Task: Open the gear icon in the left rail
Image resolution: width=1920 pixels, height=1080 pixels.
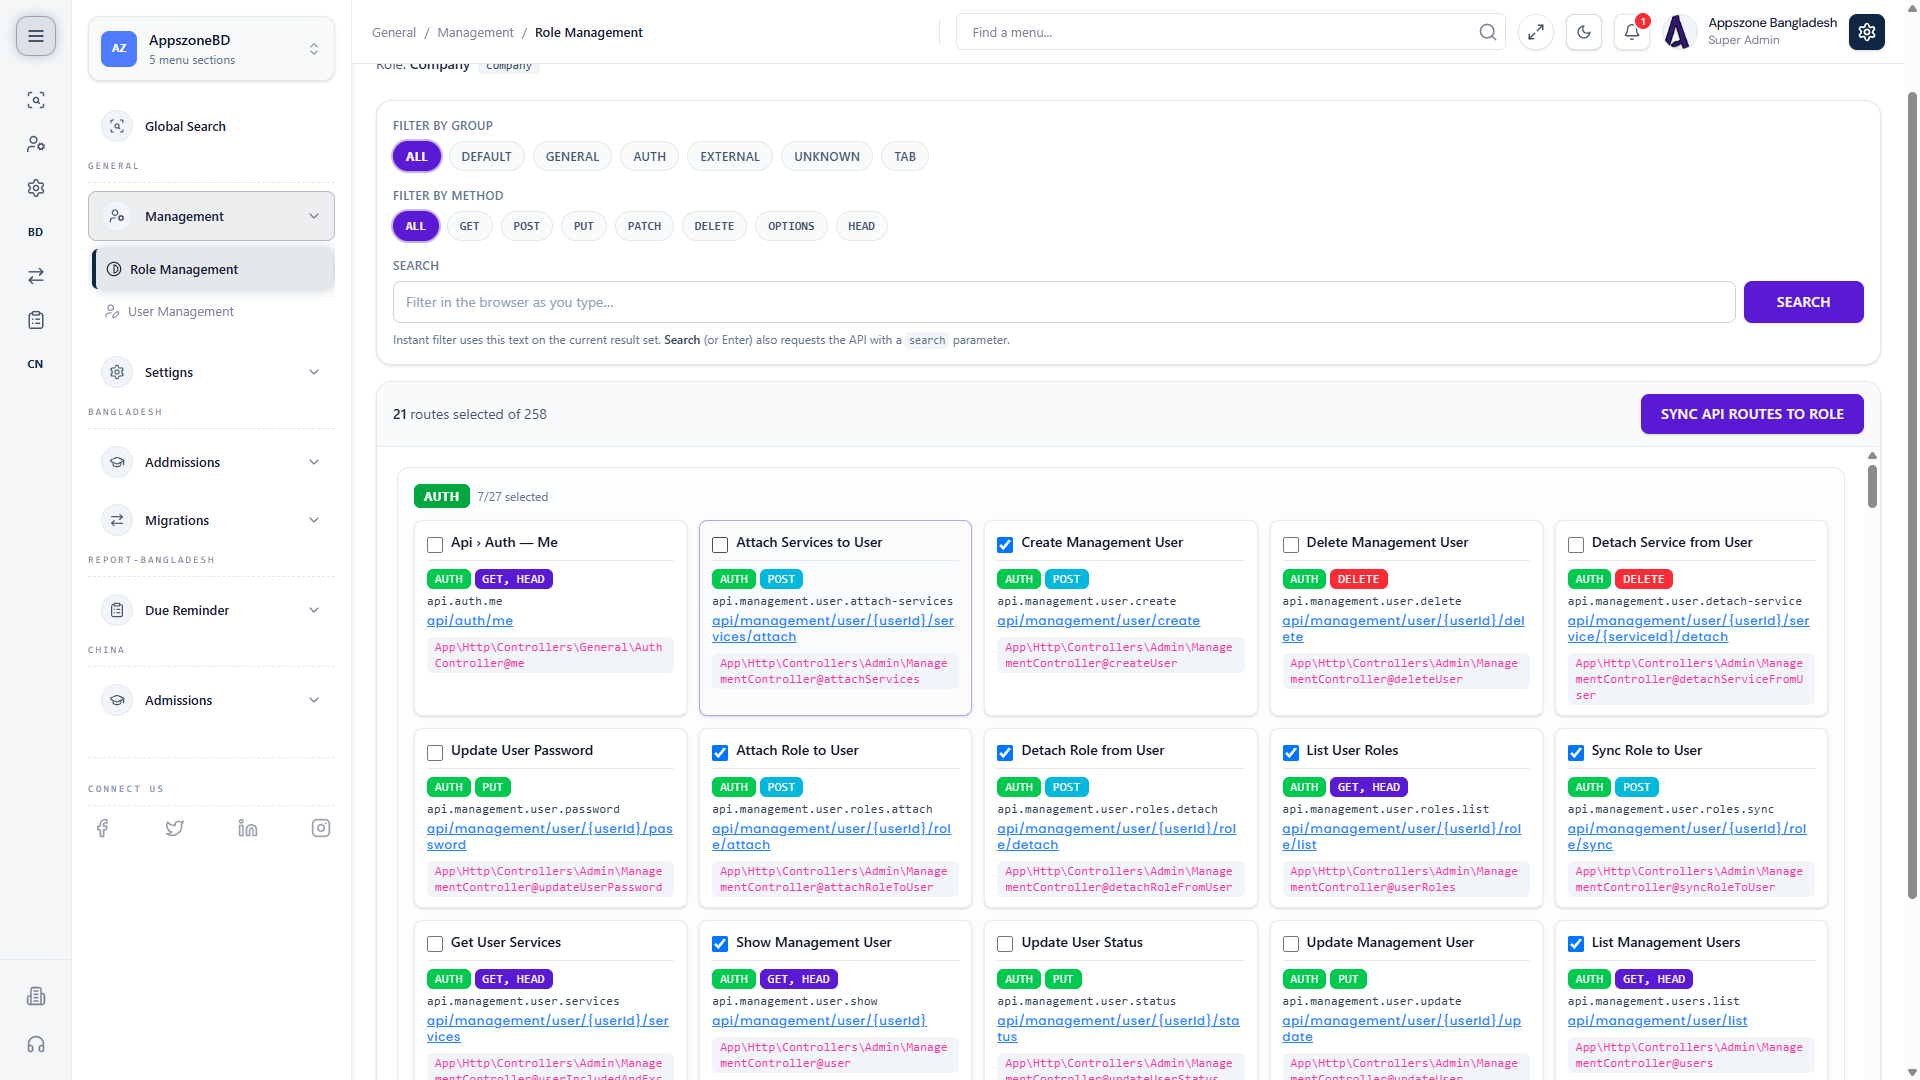Action: (36, 188)
